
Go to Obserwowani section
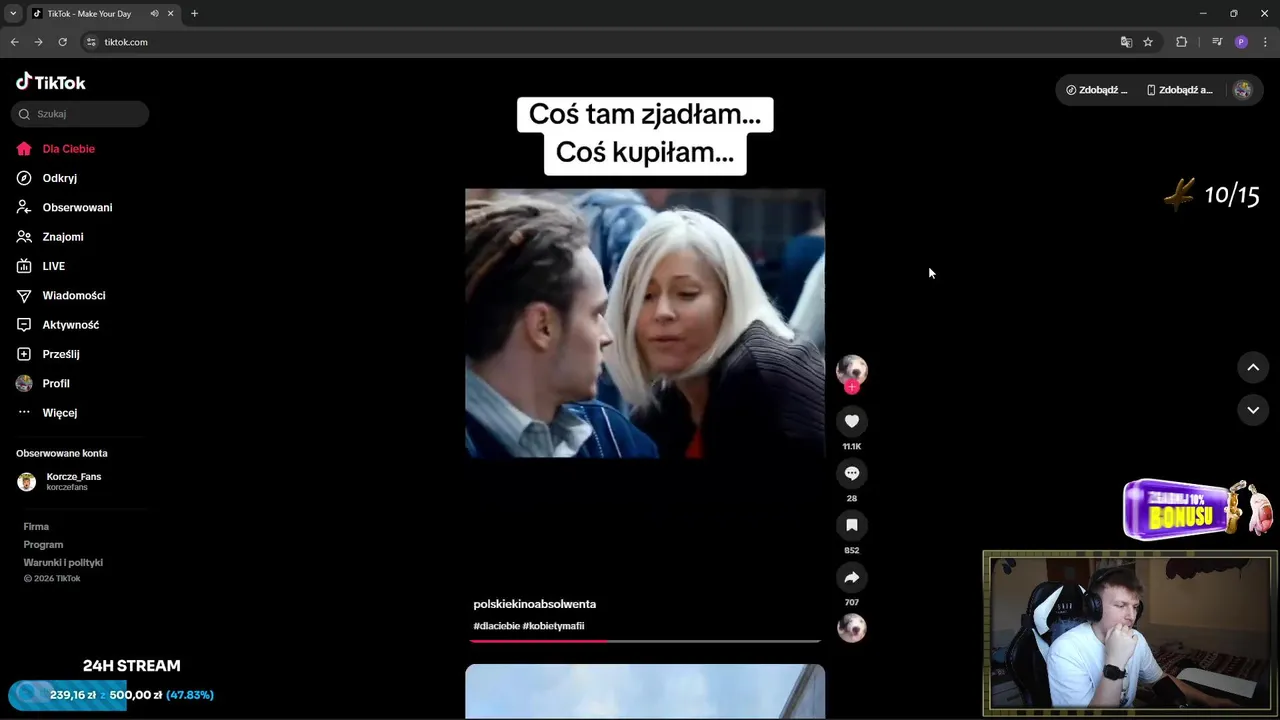tap(64, 207)
